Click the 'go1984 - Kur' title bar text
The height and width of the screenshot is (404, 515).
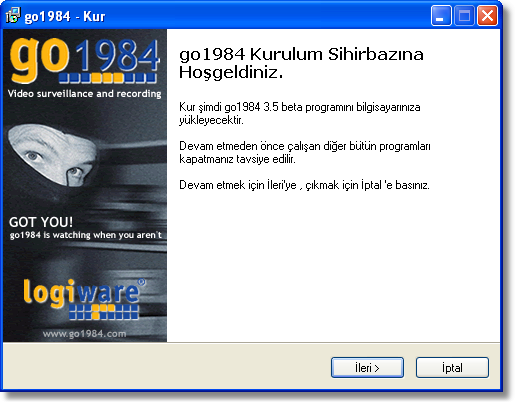[x=65, y=16]
